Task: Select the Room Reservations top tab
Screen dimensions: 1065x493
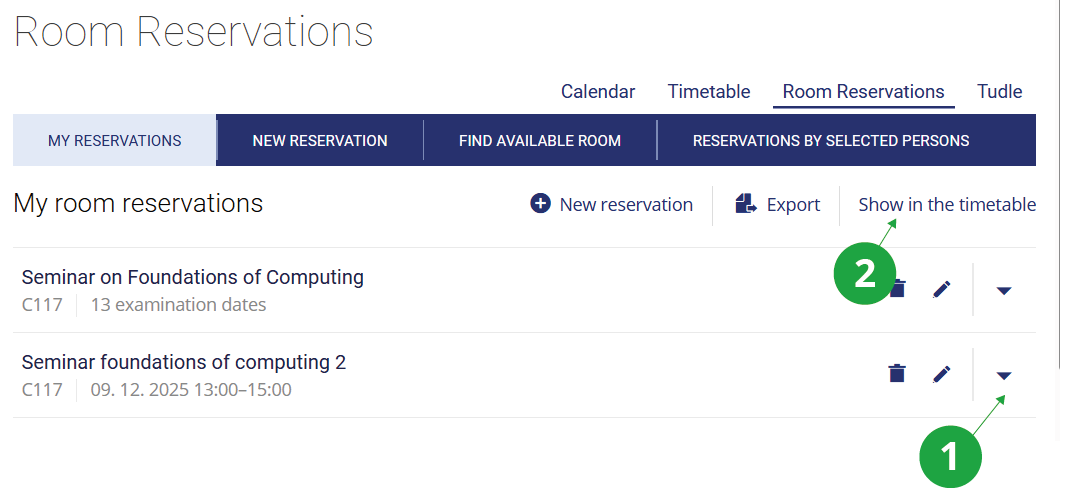Action: click(x=863, y=92)
